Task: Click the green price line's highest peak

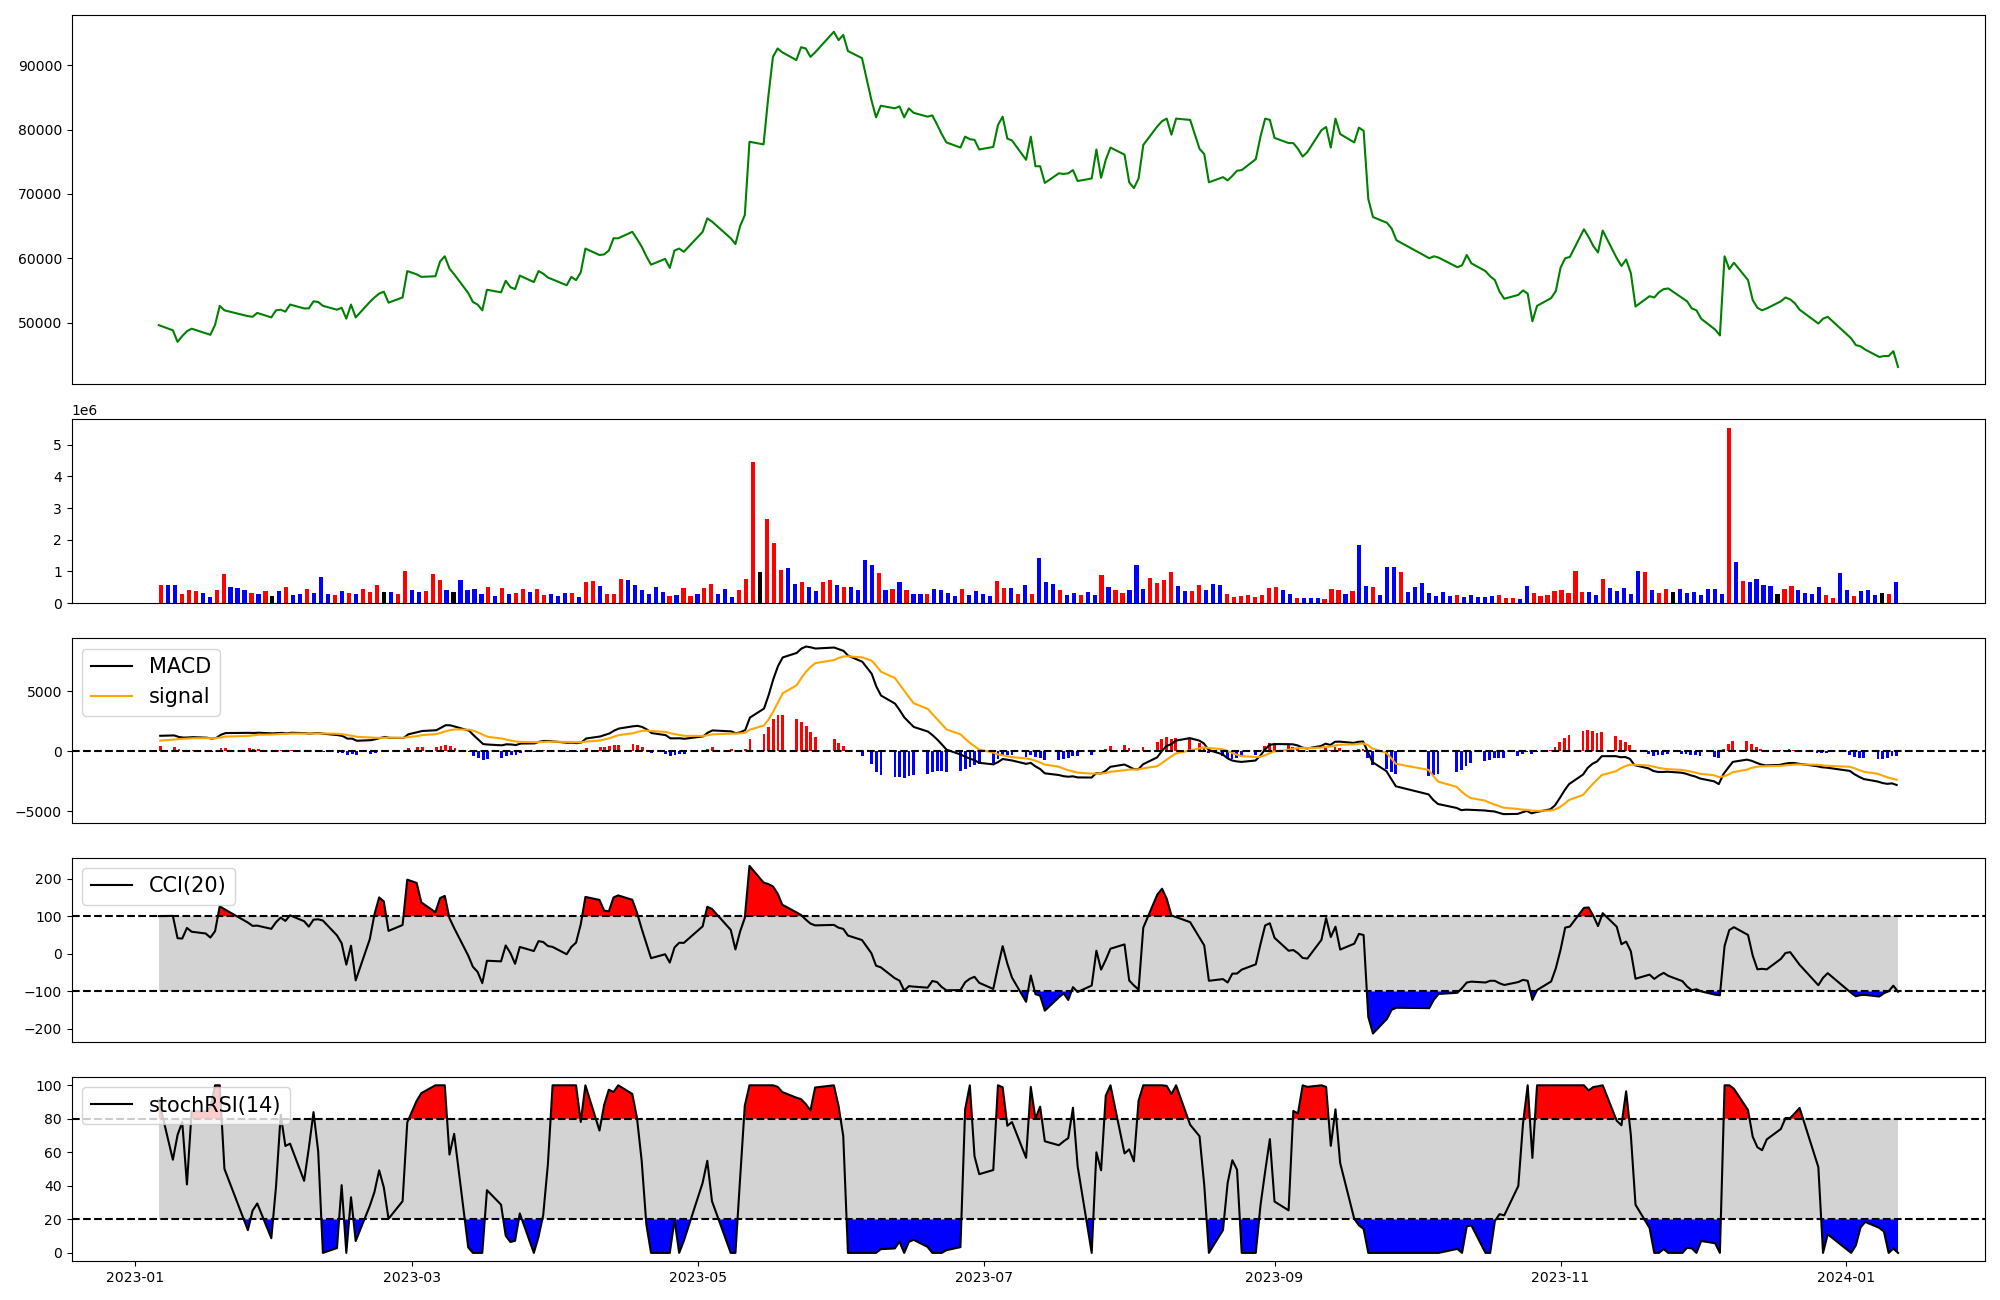Action: click(x=834, y=32)
